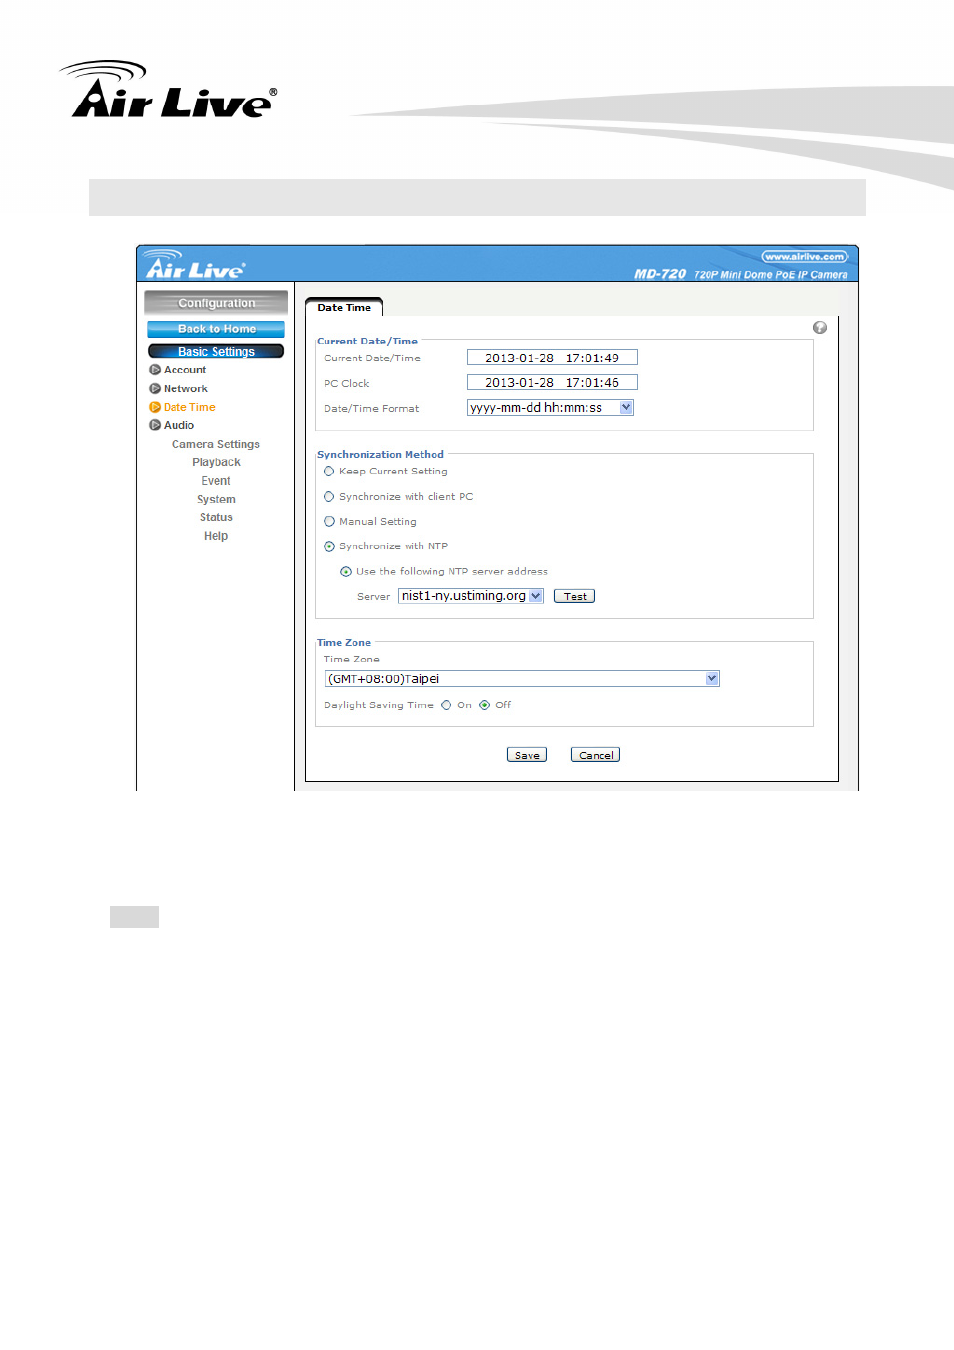Open the Playback menu item
The width and height of the screenshot is (954, 1350).
(x=216, y=462)
